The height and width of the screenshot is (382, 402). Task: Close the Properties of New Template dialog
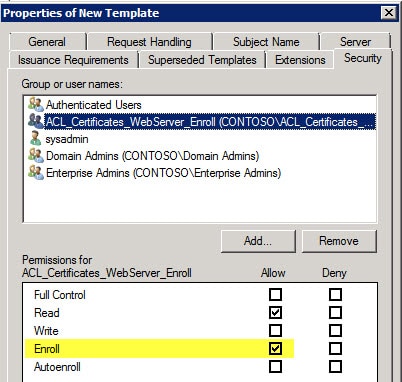tap(389, 13)
